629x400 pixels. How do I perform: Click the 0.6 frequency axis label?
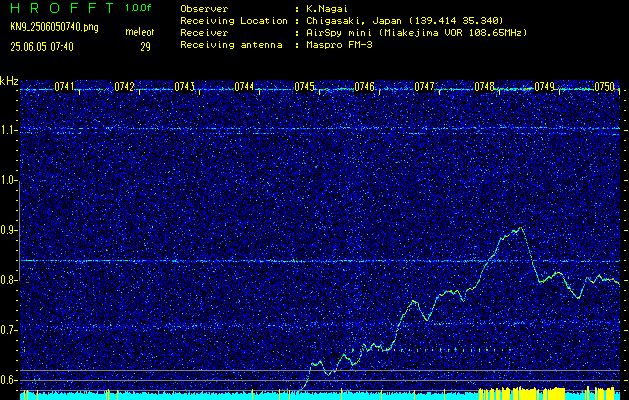[x=8, y=380]
